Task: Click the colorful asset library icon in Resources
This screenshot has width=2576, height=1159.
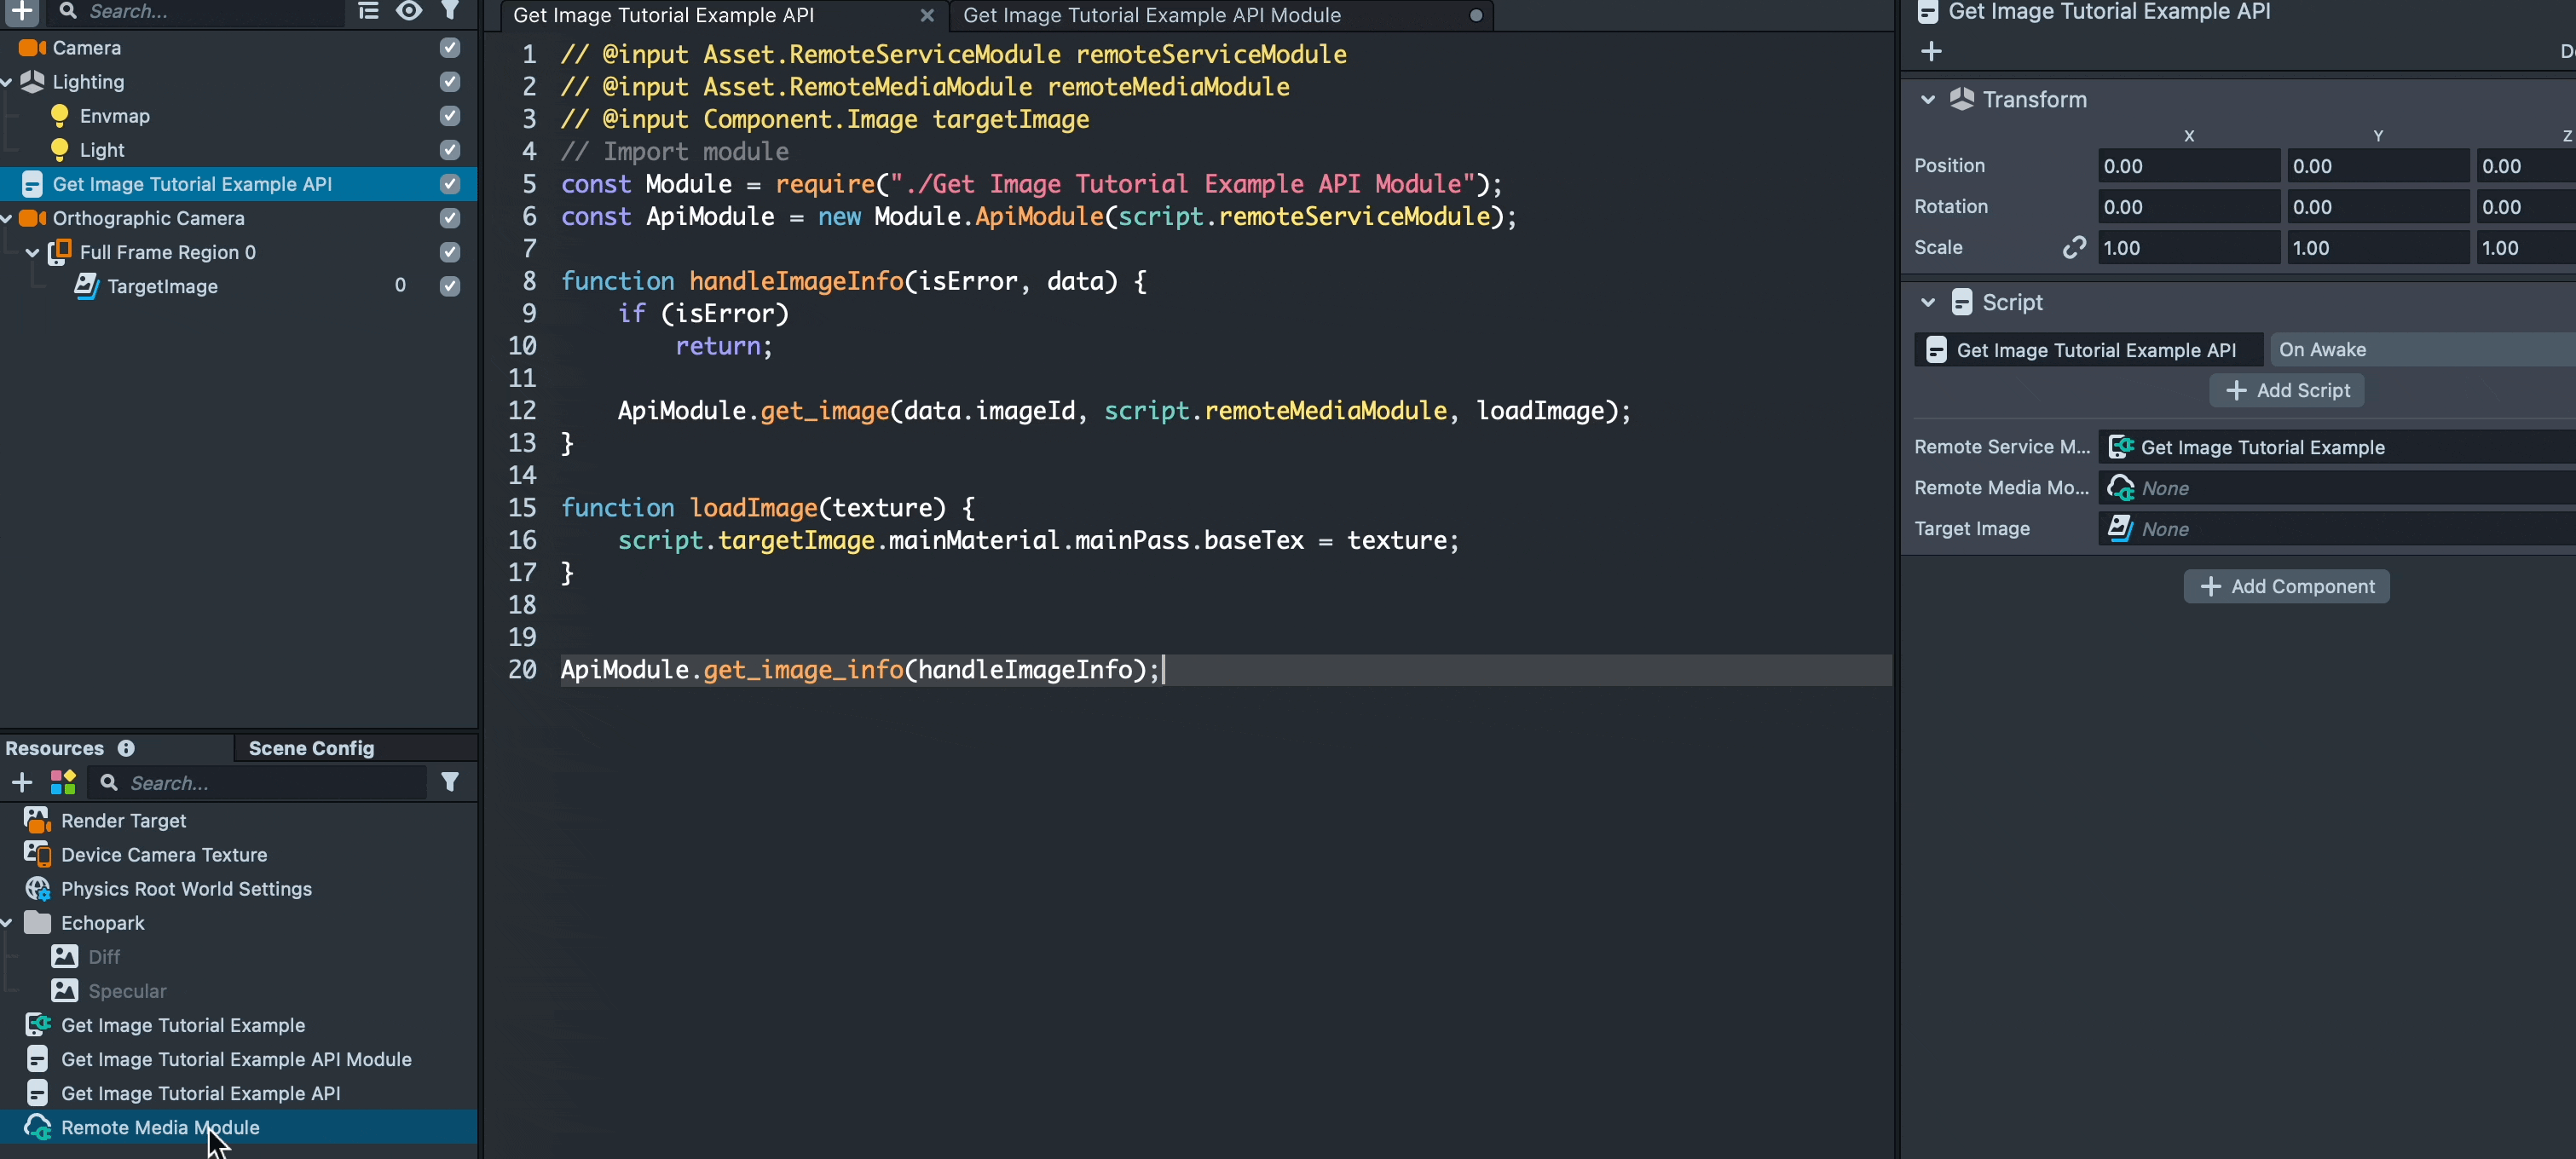Action: click(x=63, y=782)
